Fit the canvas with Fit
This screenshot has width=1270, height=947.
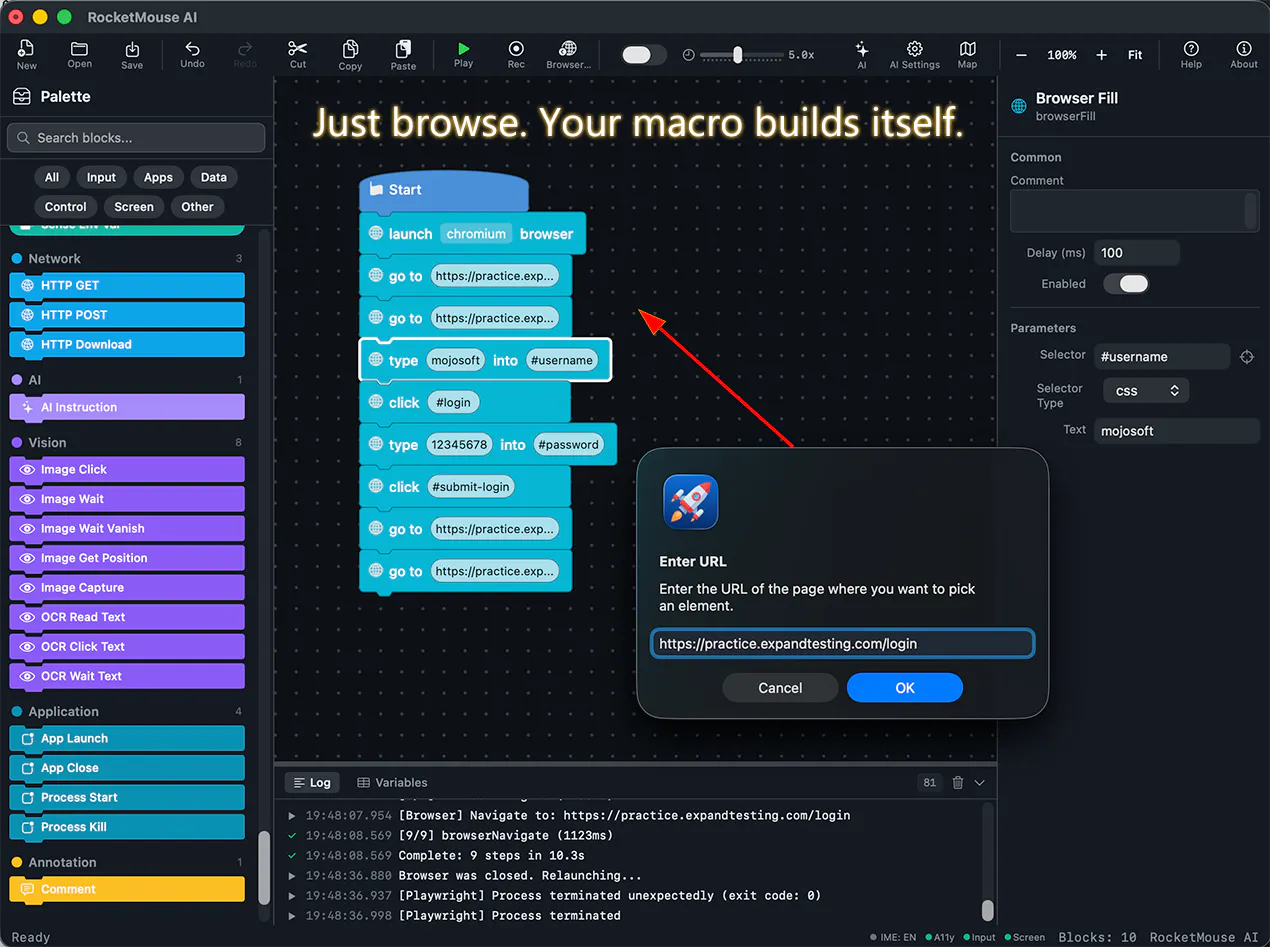[1135, 55]
